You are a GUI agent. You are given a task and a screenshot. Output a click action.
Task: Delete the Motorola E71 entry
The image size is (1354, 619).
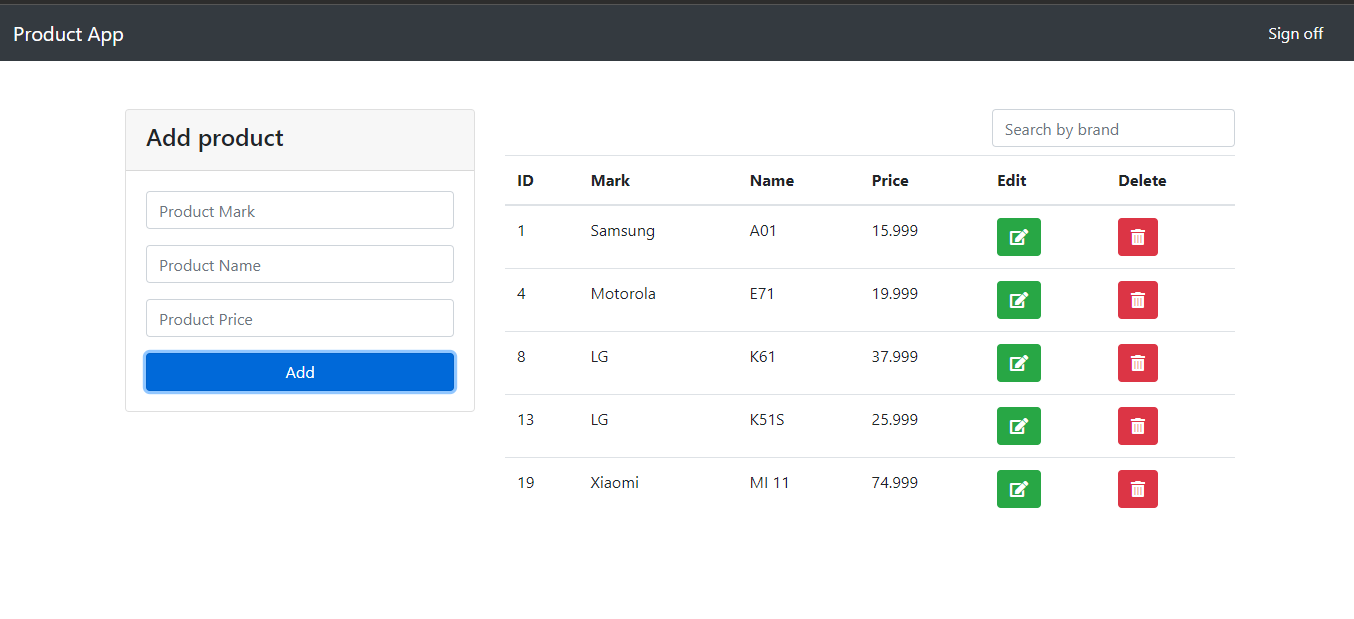tap(1137, 300)
